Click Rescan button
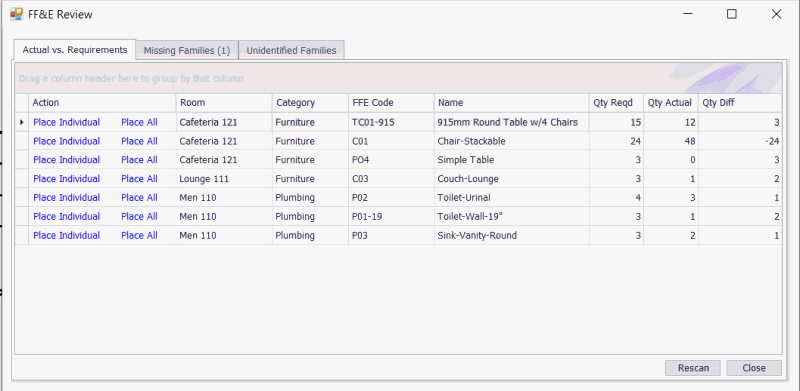 pos(693,368)
